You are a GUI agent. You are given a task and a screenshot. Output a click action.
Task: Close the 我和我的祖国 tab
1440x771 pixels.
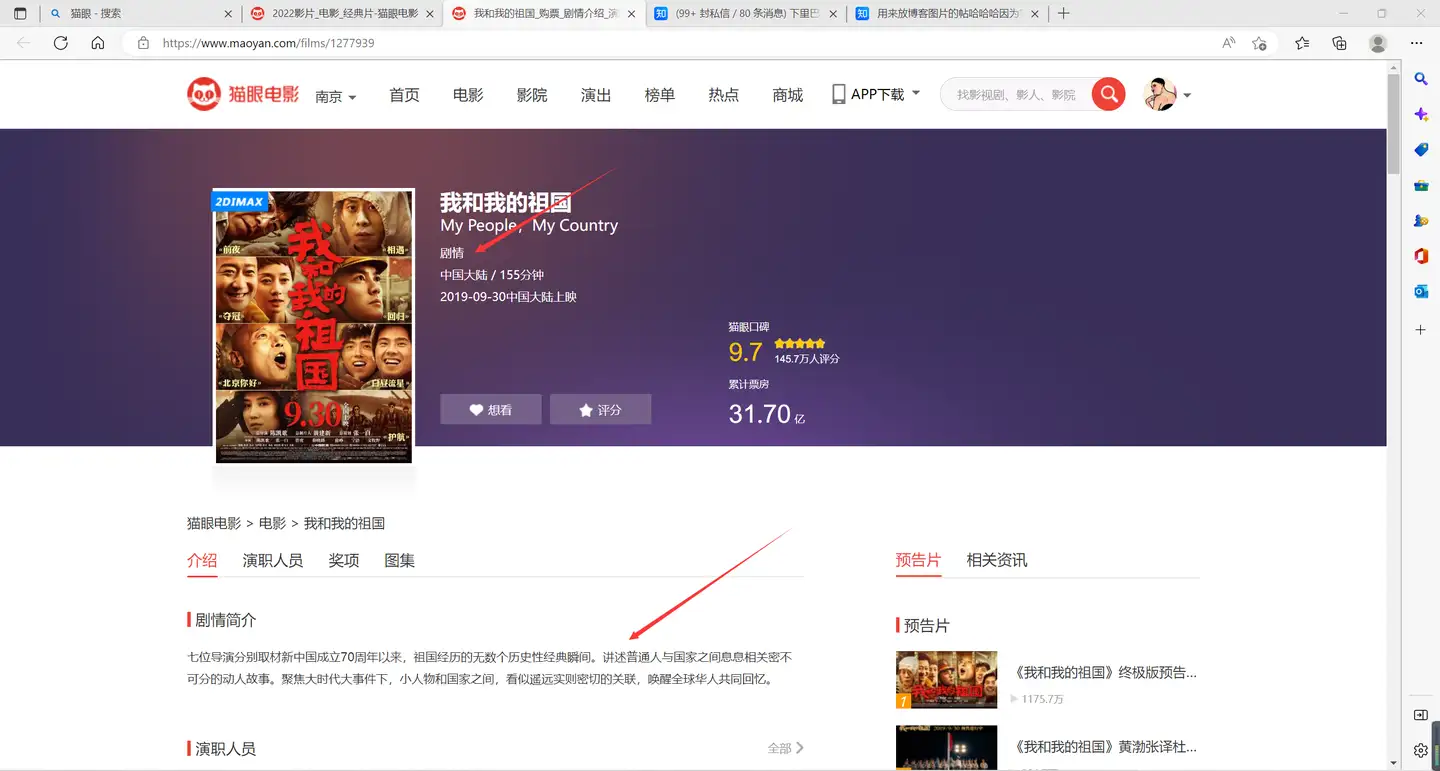[632, 14]
